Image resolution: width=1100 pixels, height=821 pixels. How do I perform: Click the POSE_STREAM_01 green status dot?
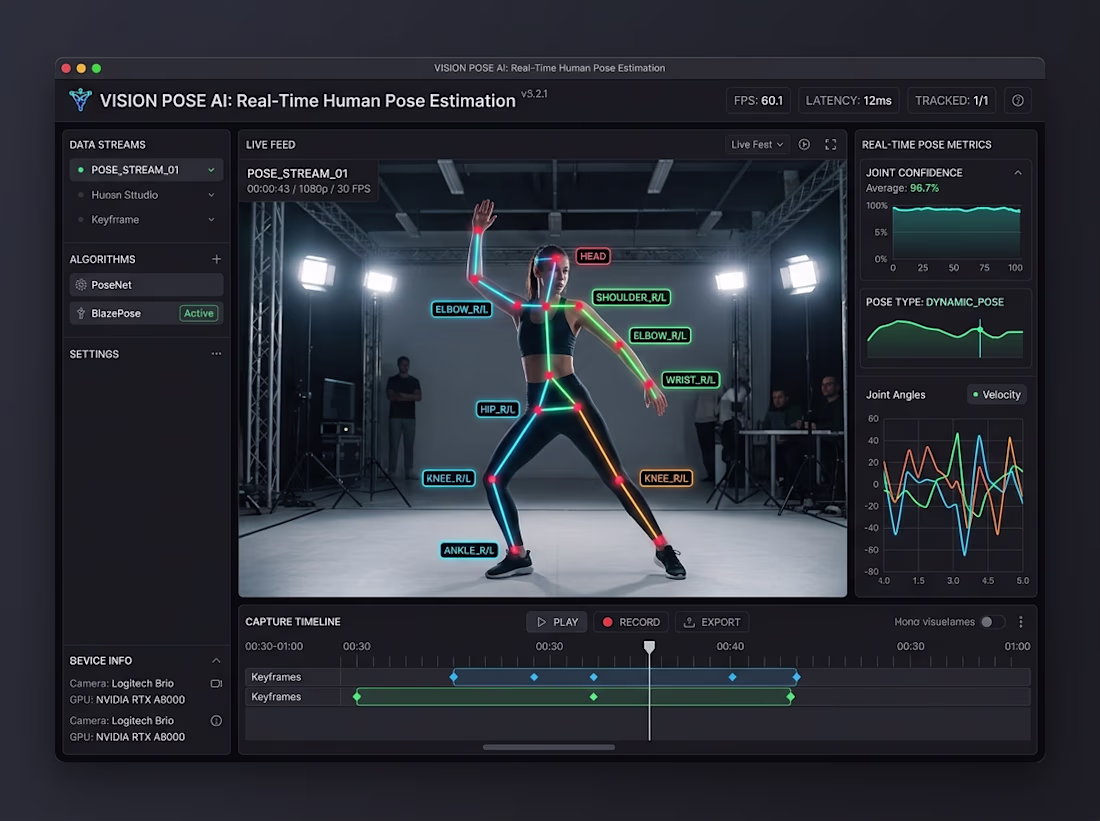pos(81,170)
